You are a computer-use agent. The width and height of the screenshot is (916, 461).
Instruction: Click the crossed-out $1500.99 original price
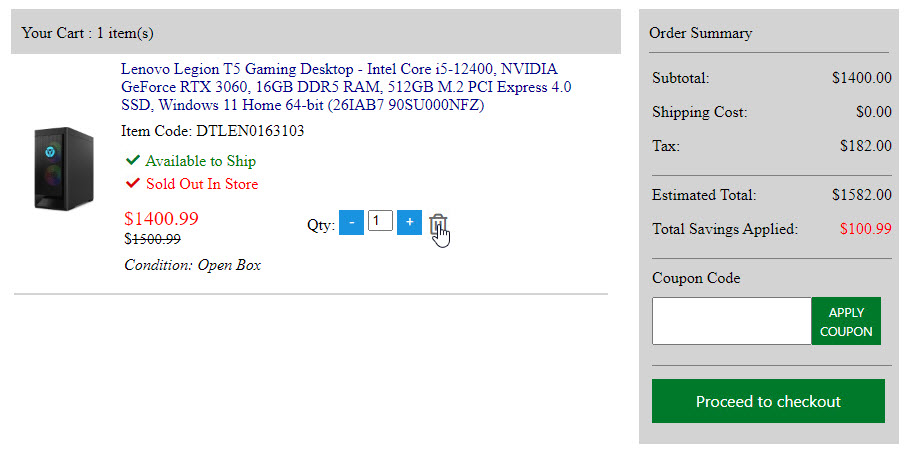click(x=152, y=240)
